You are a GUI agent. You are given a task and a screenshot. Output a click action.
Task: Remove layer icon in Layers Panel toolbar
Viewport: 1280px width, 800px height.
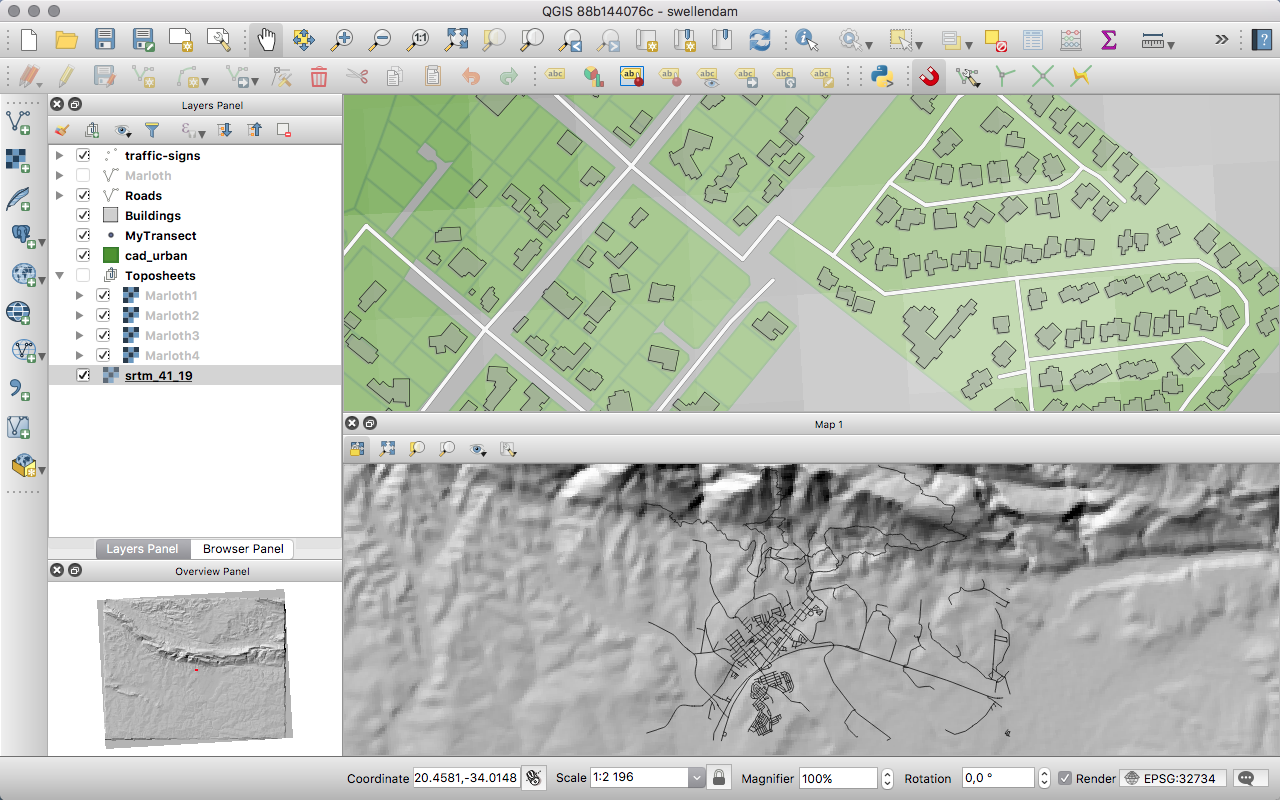coord(284,130)
